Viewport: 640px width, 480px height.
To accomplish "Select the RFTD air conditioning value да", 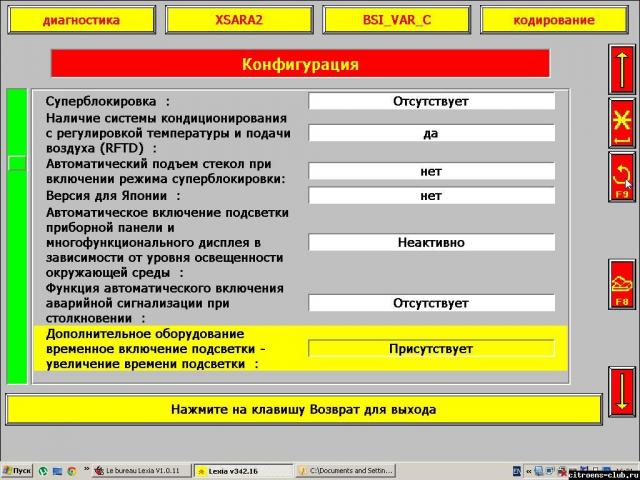I will [x=431, y=133].
